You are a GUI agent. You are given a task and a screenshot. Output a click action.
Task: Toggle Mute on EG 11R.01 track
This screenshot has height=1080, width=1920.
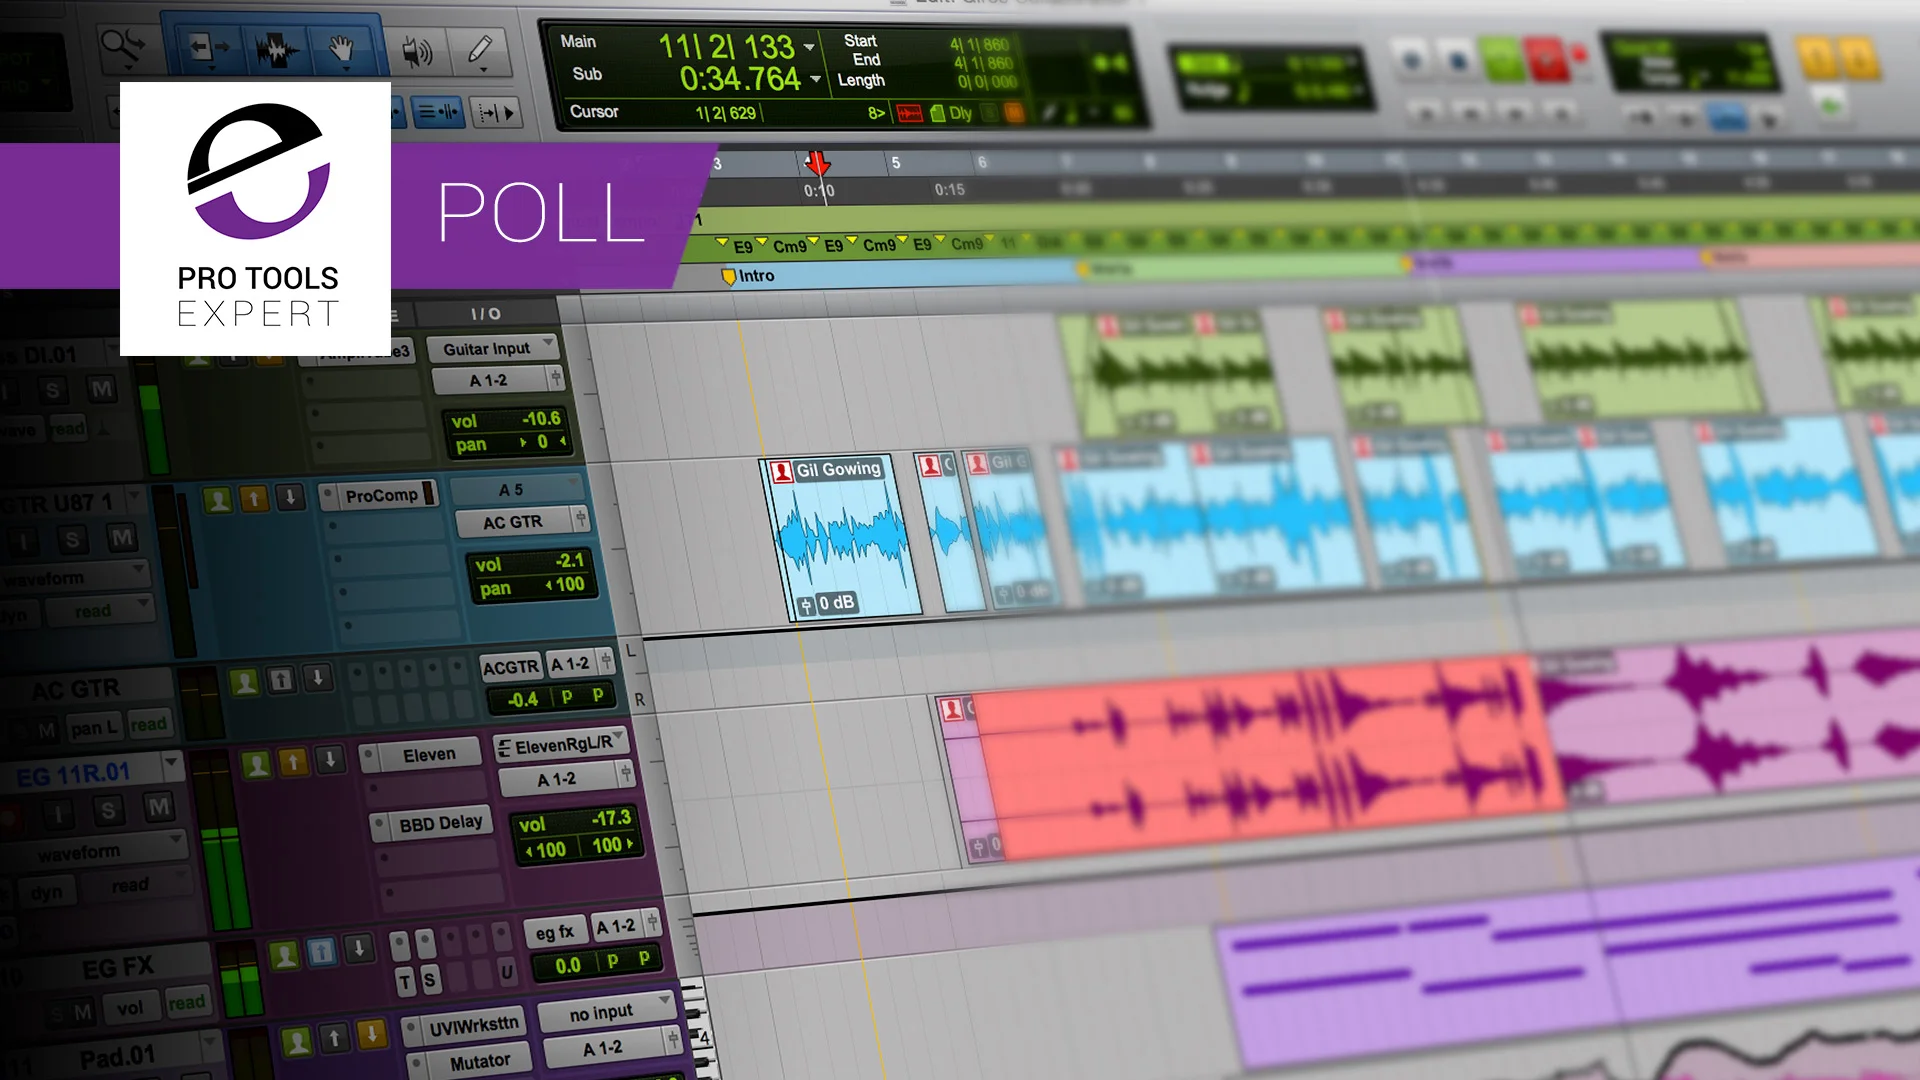coord(158,807)
